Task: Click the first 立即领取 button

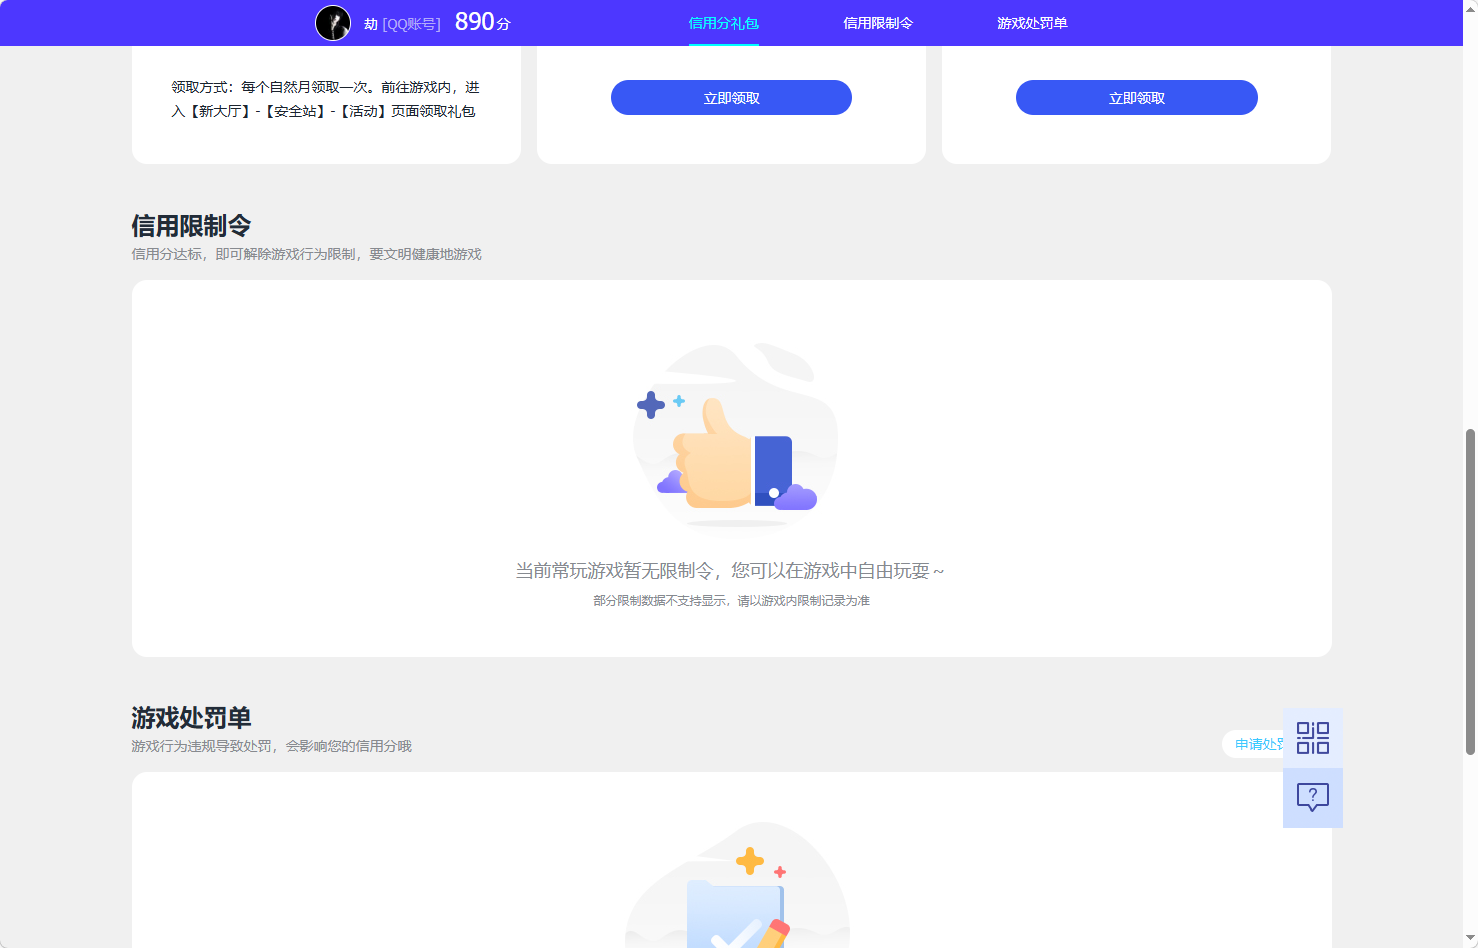Action: coord(731,97)
